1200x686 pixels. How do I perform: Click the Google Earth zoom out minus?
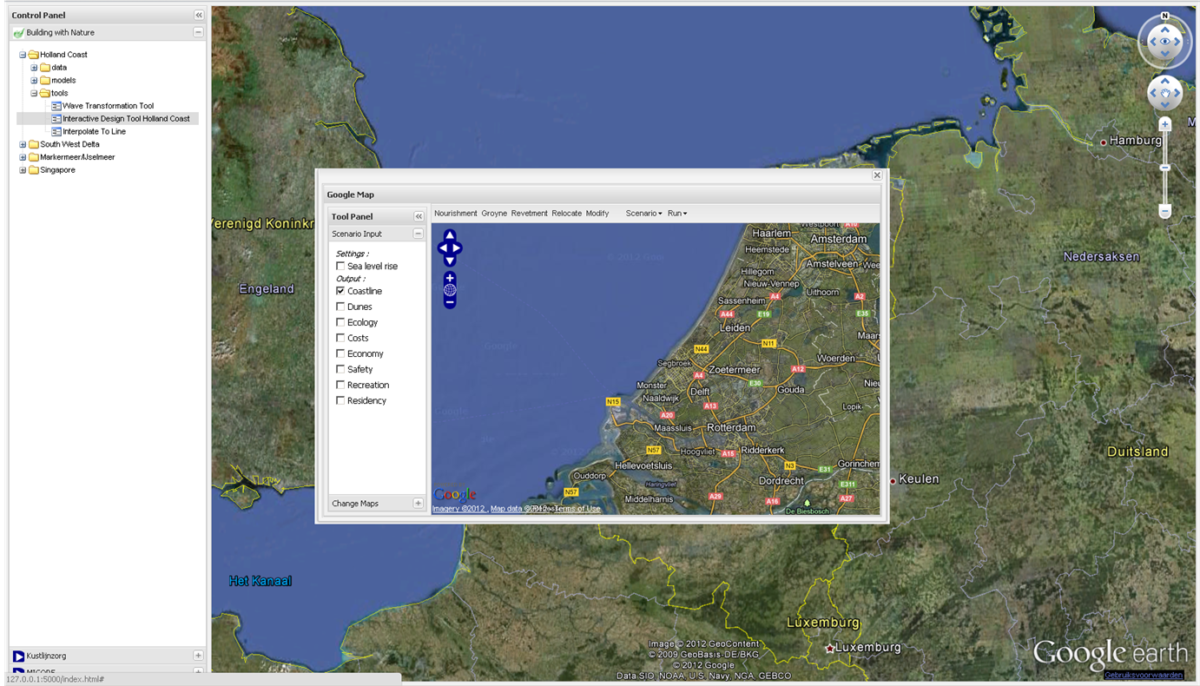click(x=1165, y=211)
